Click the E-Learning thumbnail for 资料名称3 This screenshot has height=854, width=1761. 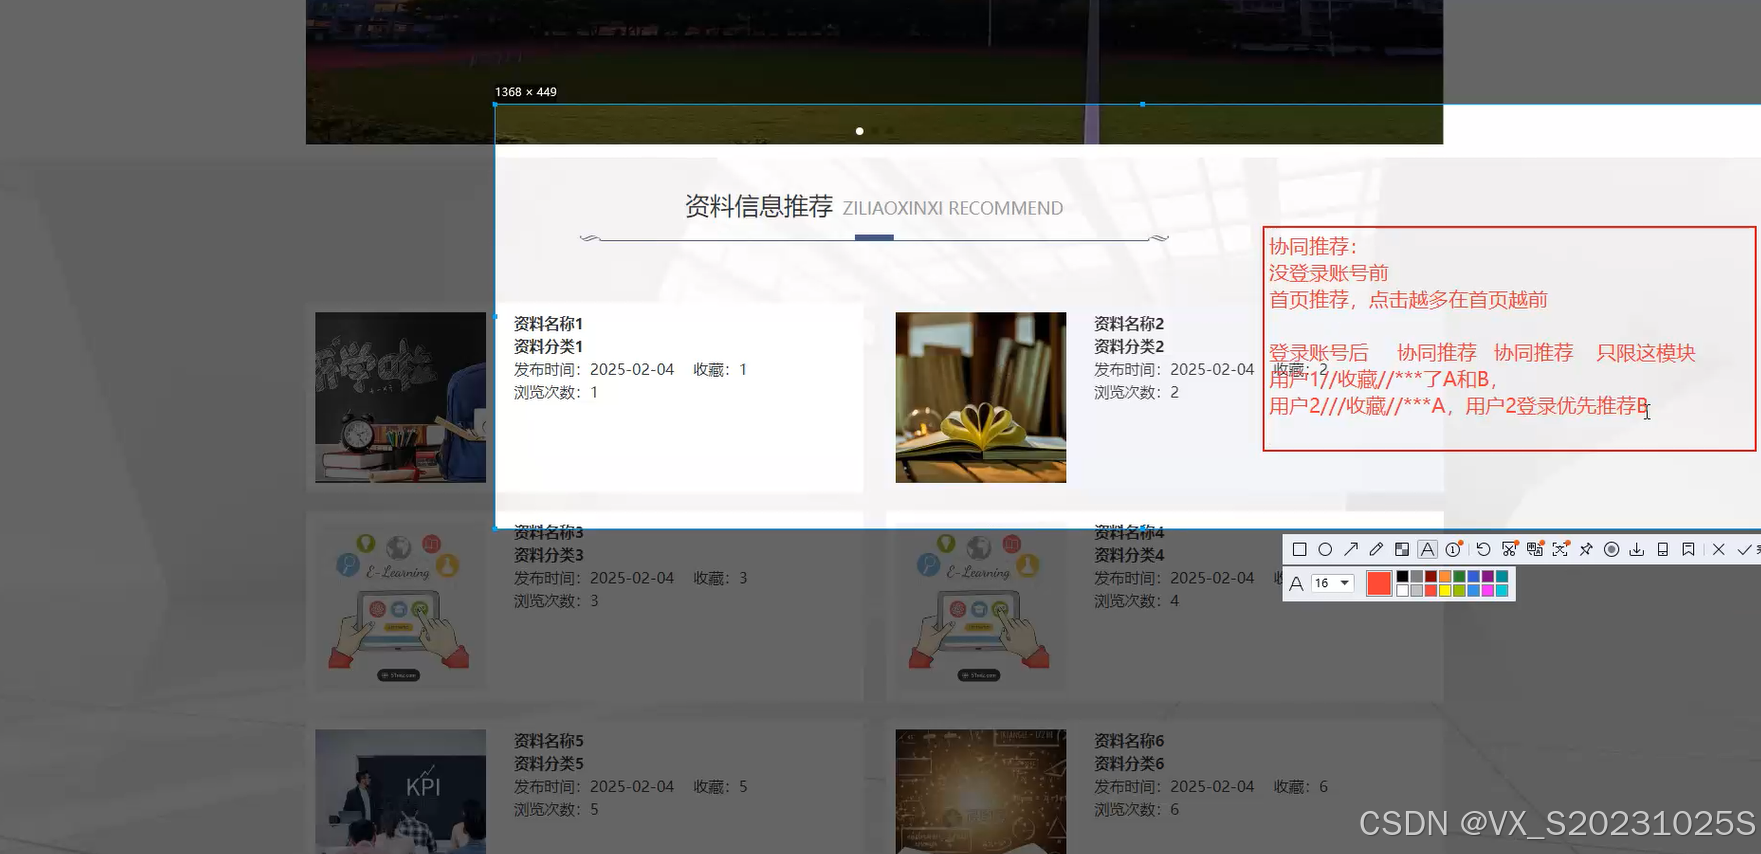click(x=400, y=606)
